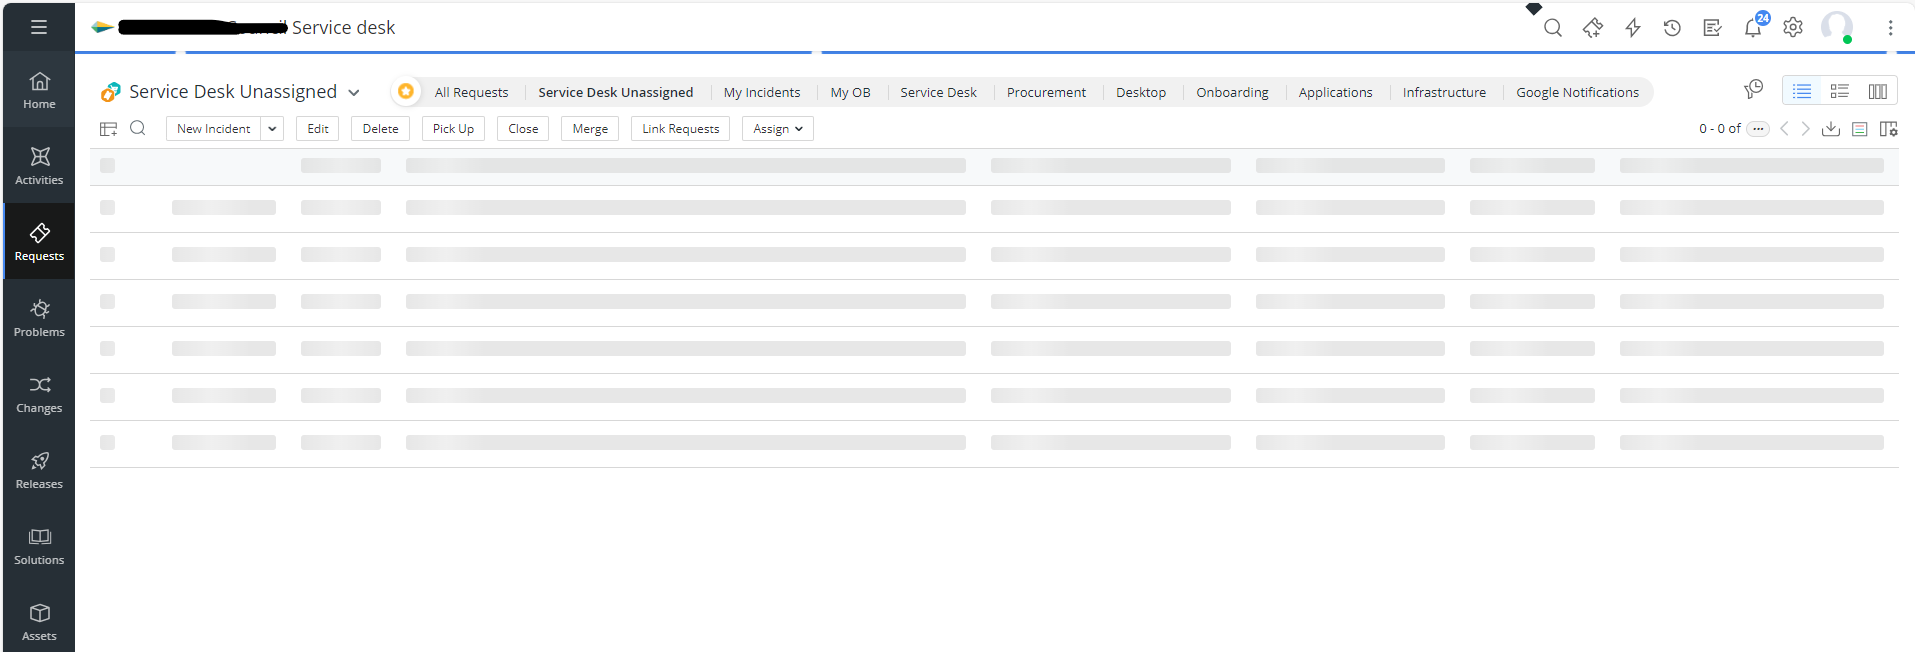Image resolution: width=1915 pixels, height=652 pixels.
Task: Select the Infrastructure tab
Action: point(1444,92)
